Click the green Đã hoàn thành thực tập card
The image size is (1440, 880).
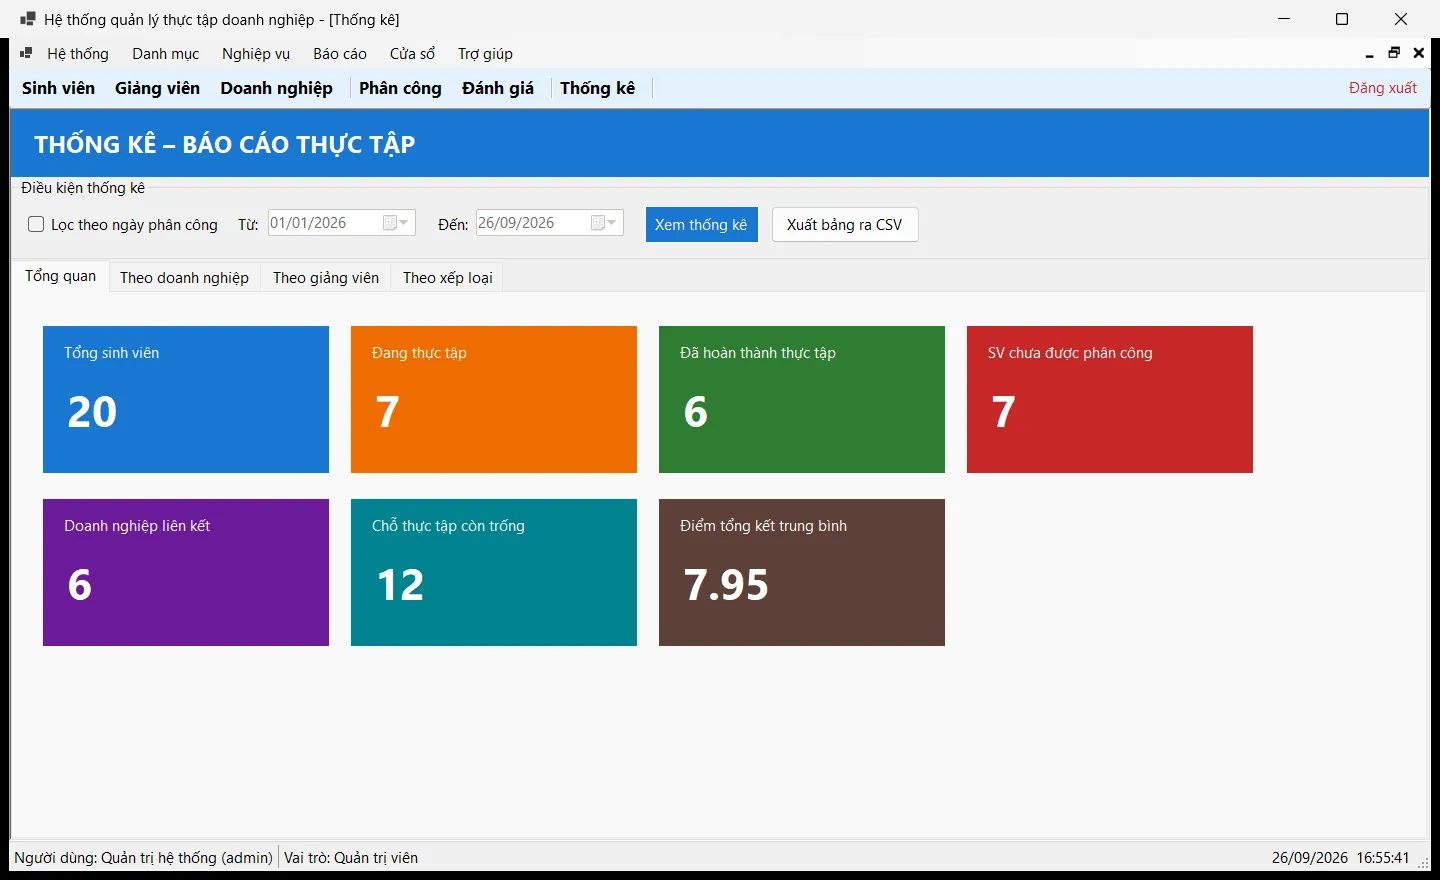tap(802, 400)
